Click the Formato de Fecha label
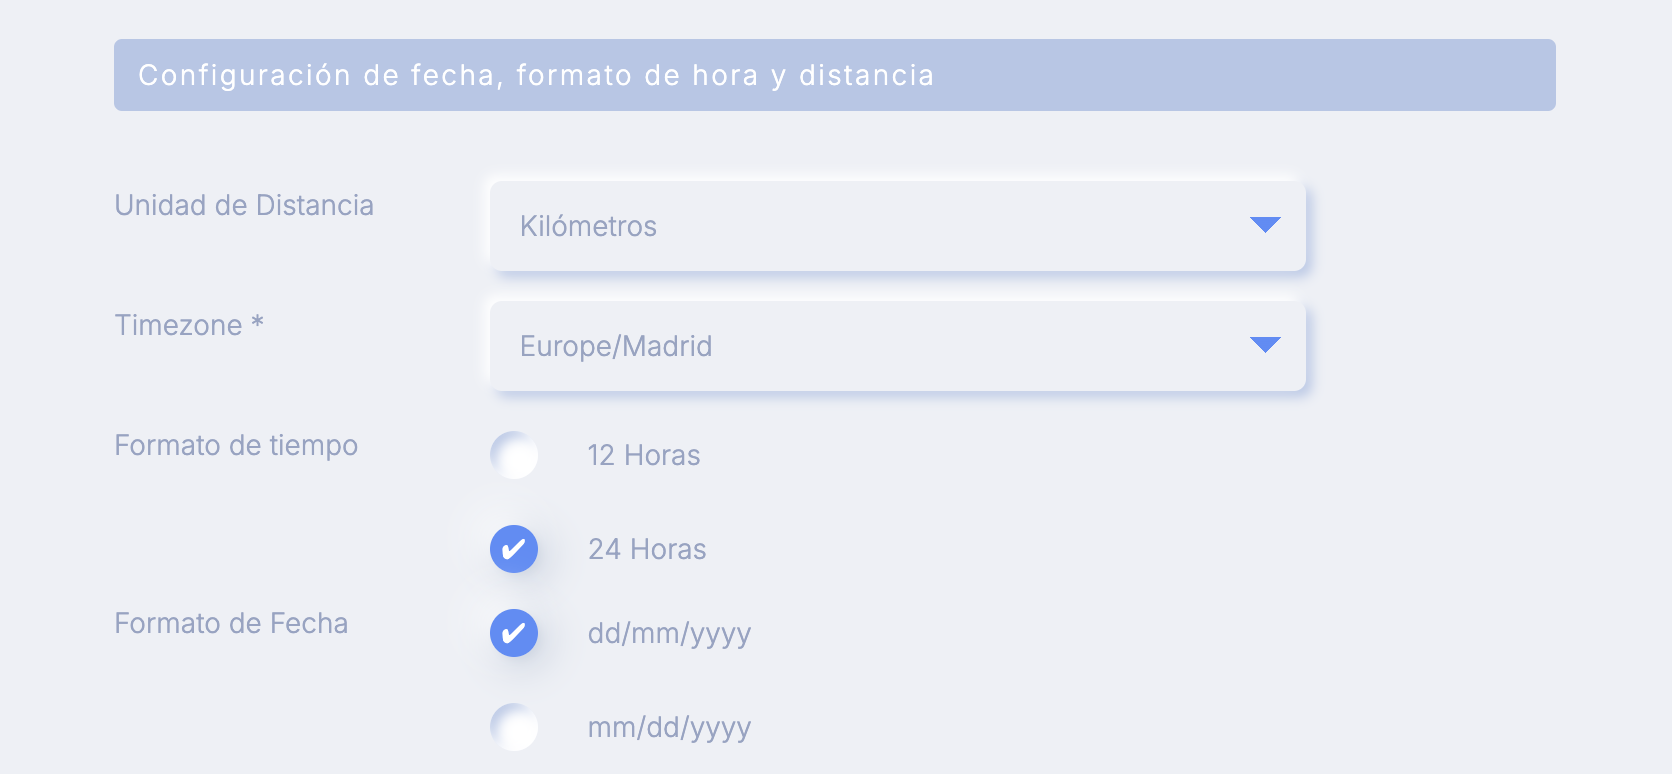 click(x=231, y=623)
